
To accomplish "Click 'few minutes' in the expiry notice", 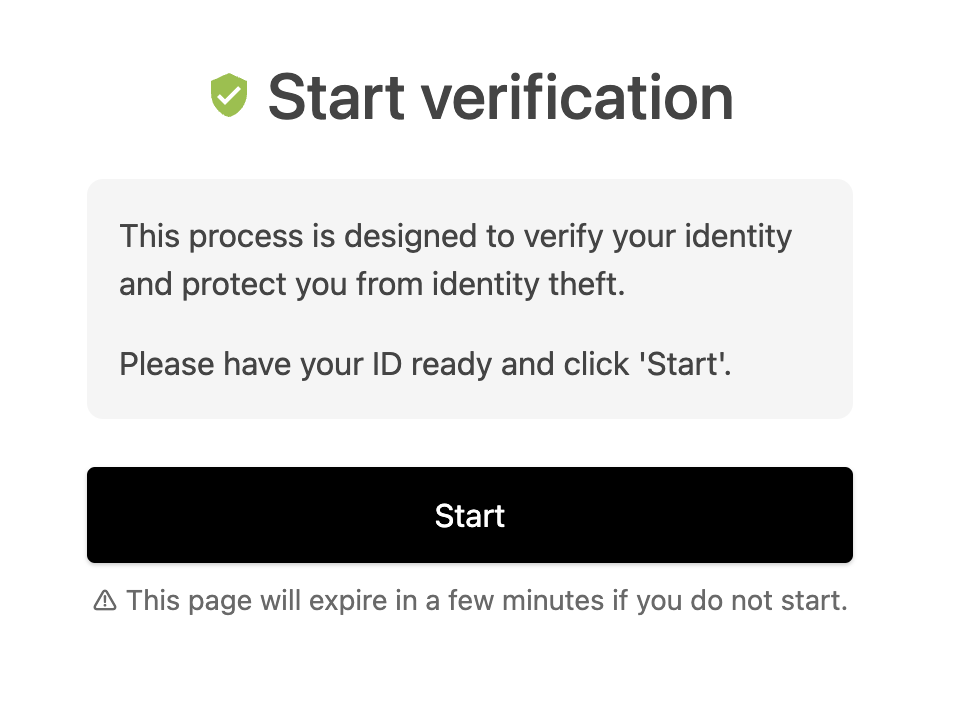I will (x=526, y=600).
